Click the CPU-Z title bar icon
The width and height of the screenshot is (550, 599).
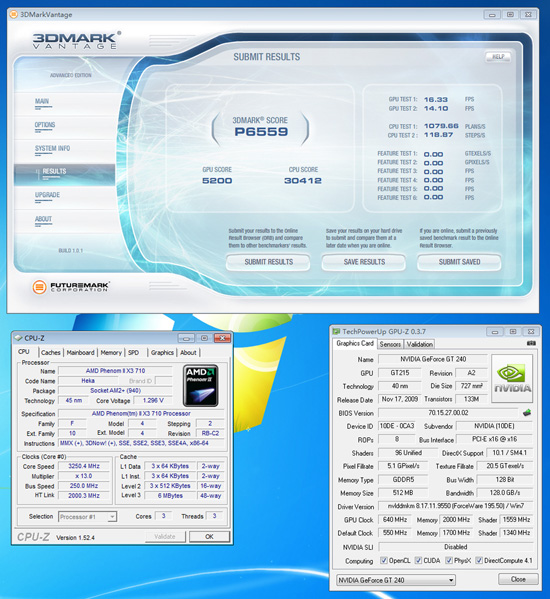[18, 338]
